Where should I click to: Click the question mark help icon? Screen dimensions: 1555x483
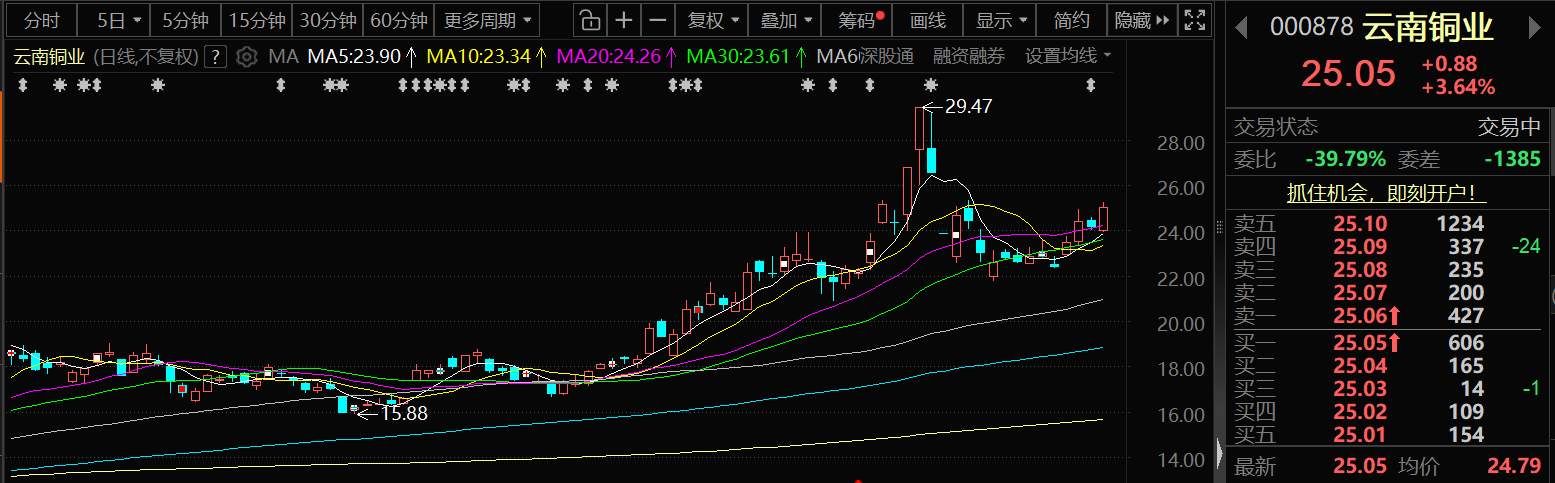point(215,57)
